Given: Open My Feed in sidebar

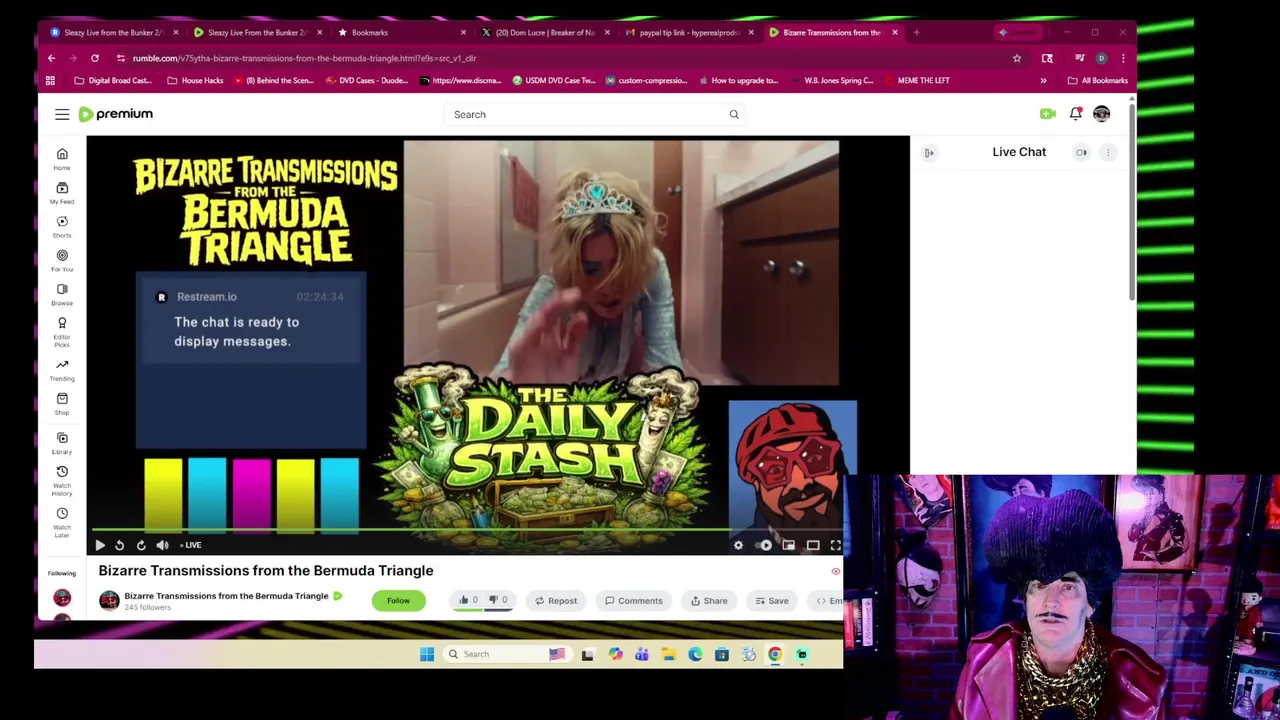Looking at the screenshot, I should [62, 192].
